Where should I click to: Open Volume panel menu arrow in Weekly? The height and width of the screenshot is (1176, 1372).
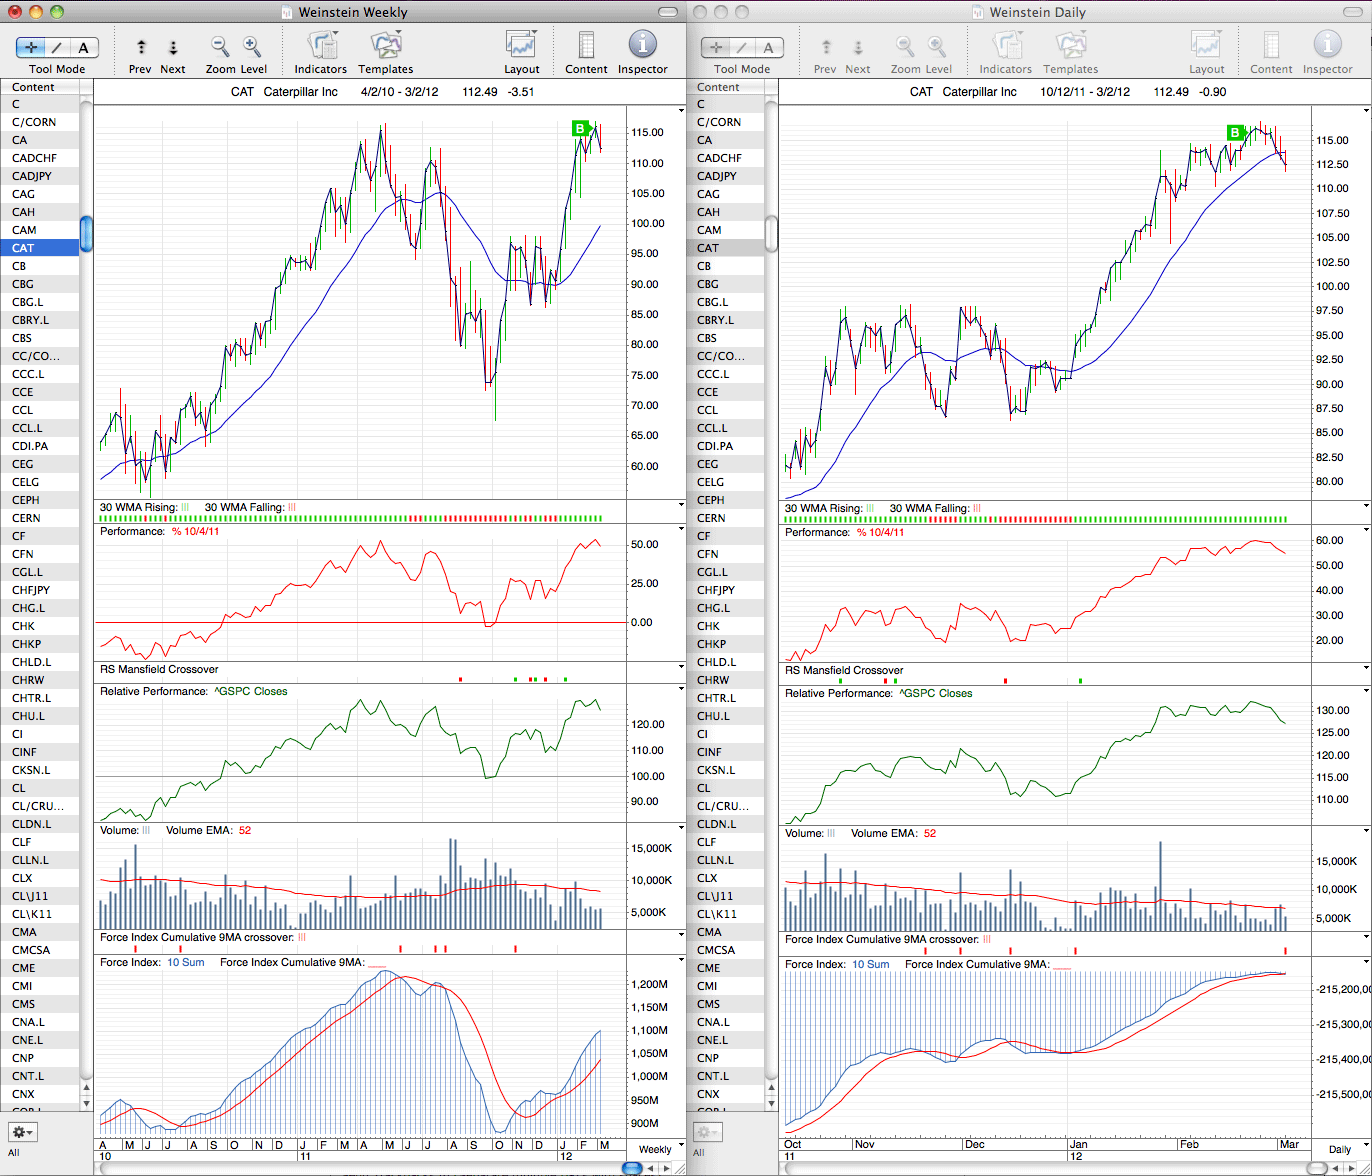tap(681, 828)
